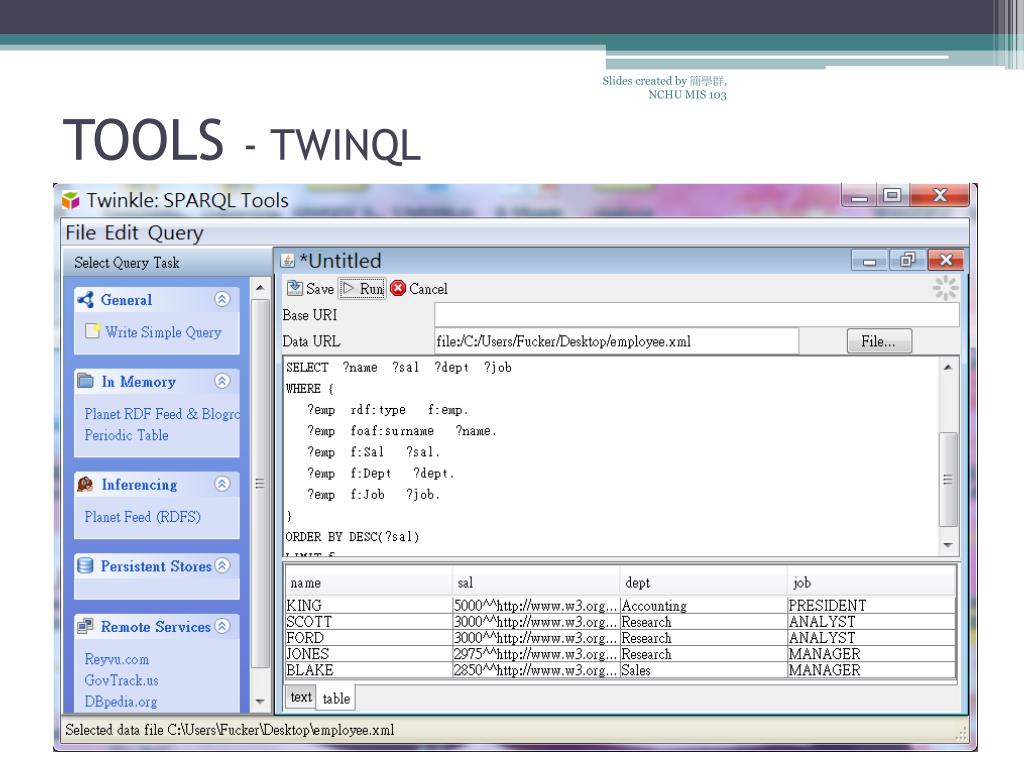Click the query editor scrollbar thumb

(x=948, y=479)
